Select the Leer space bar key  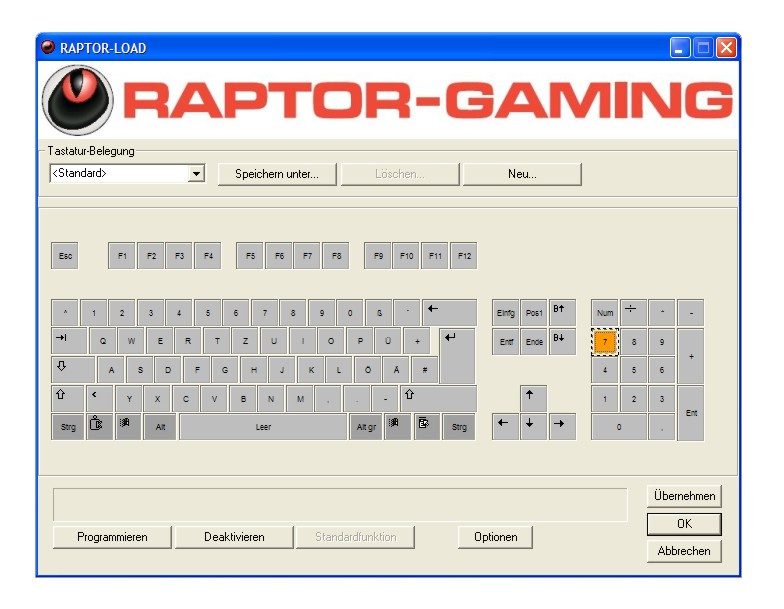pos(263,427)
